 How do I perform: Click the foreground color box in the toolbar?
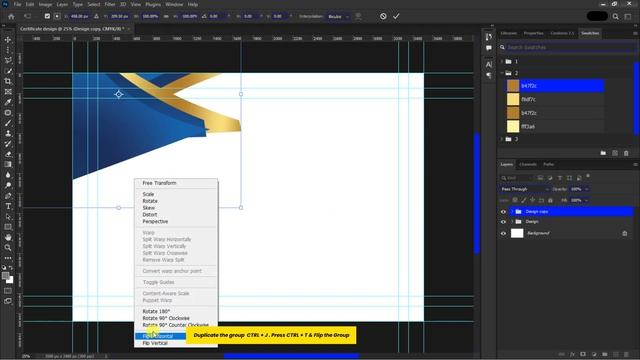click(x=5, y=276)
